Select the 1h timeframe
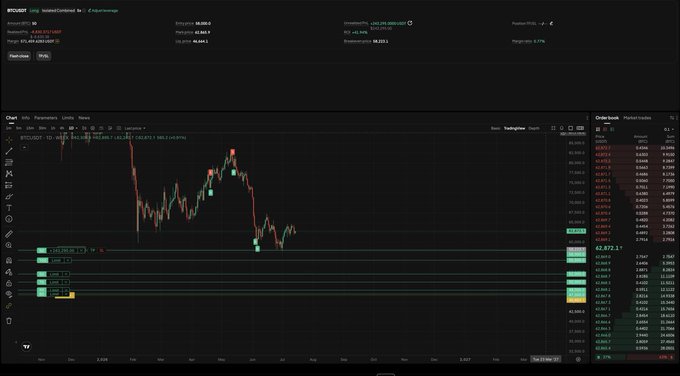Viewport: 680px width, 376px height. tap(53, 128)
